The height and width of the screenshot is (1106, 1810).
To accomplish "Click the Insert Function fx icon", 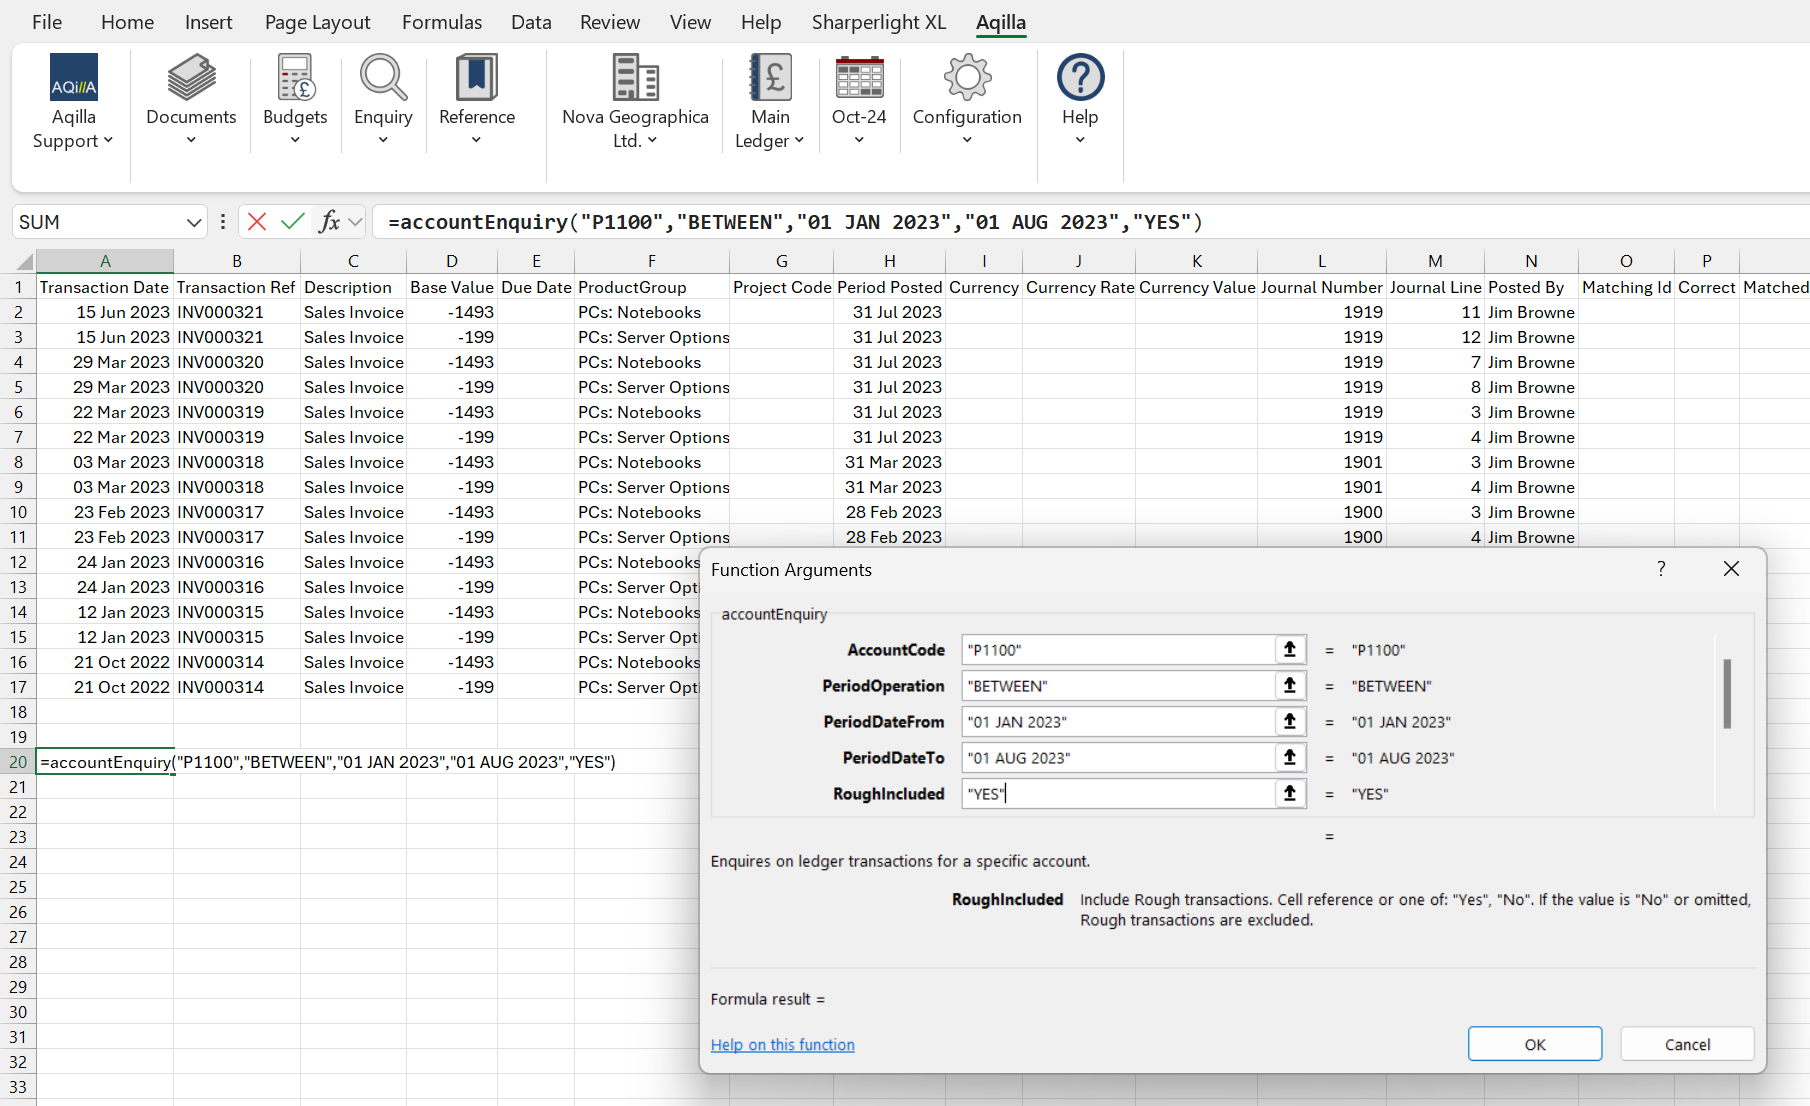I will [x=329, y=222].
